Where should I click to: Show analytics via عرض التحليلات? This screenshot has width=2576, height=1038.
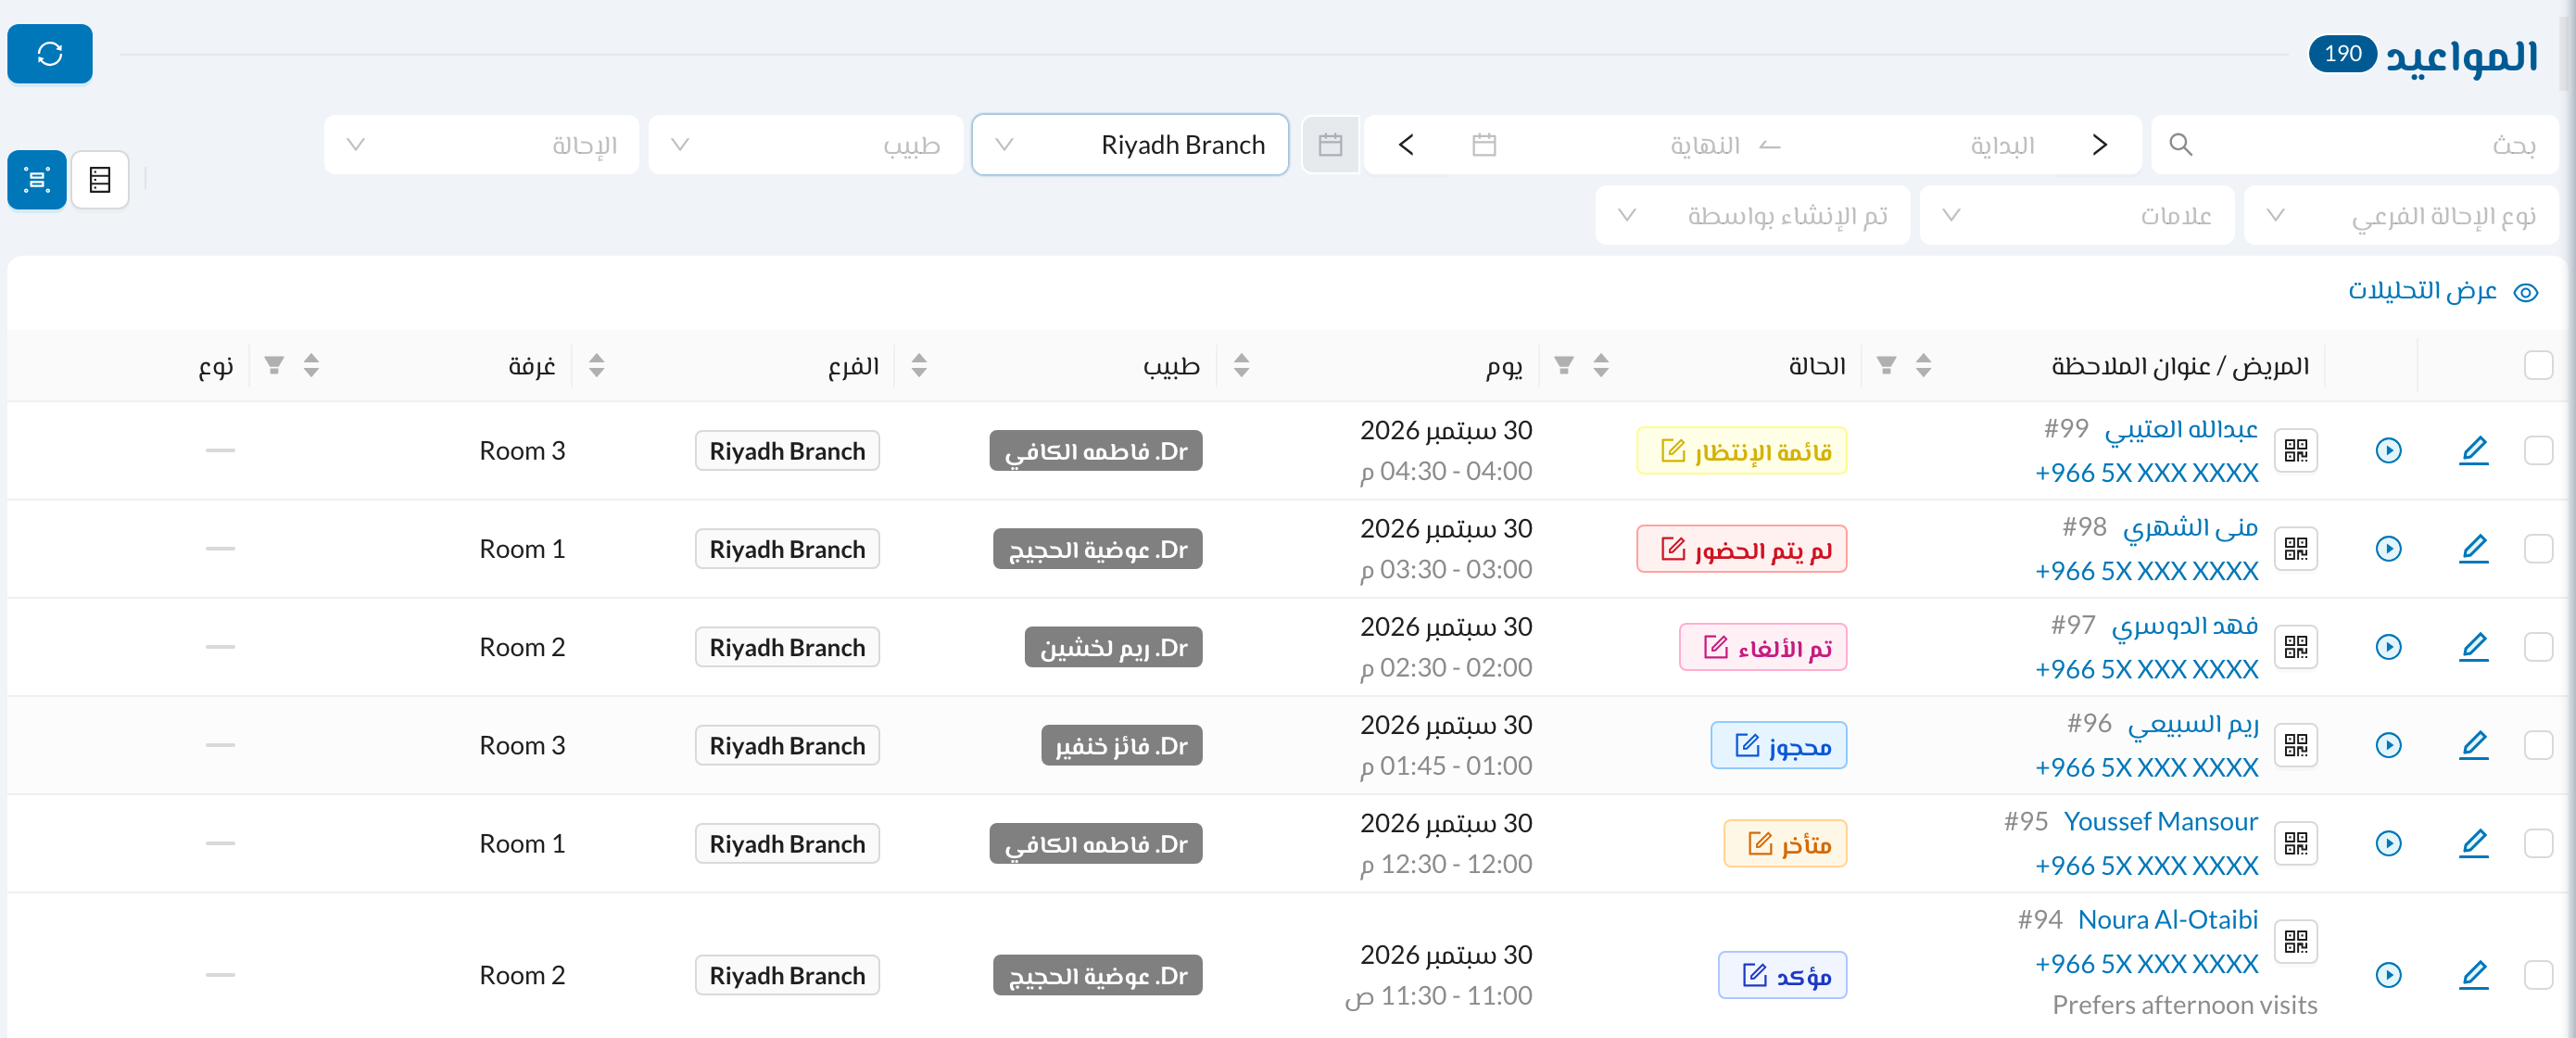coord(2443,291)
